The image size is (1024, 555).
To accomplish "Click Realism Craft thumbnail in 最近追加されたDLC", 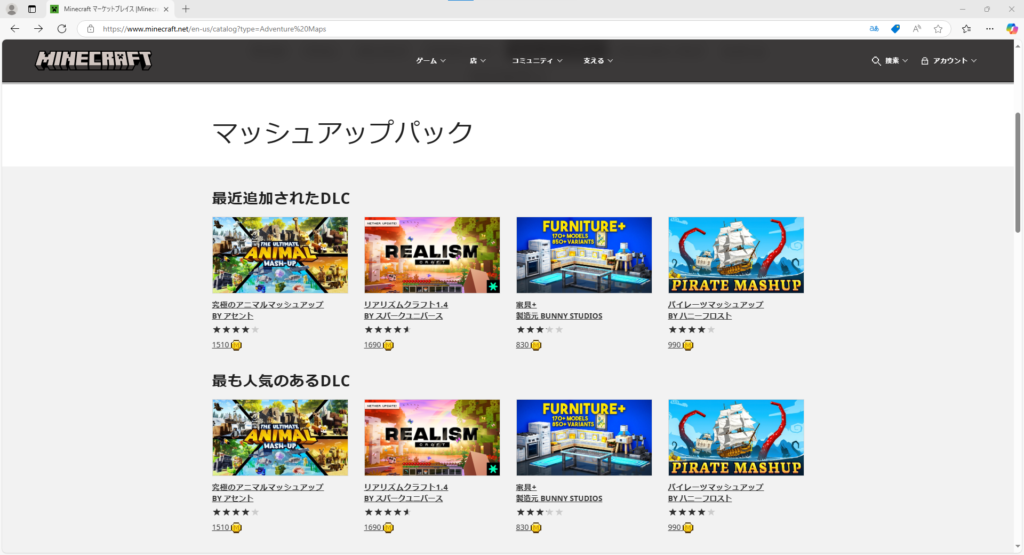I will click(x=432, y=255).
